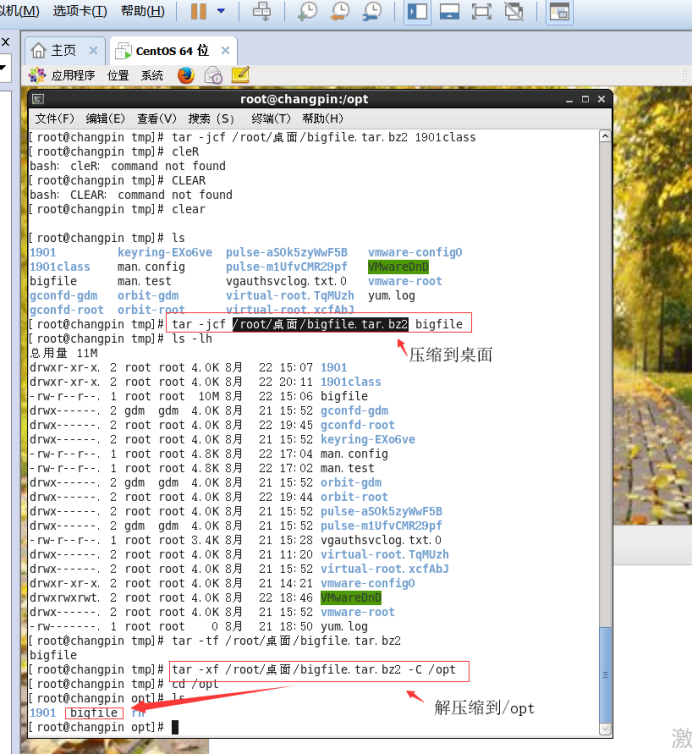The width and height of the screenshot is (692, 754).
Task: Click the "bash: cleR: command not found" line
Action: coord(127,166)
